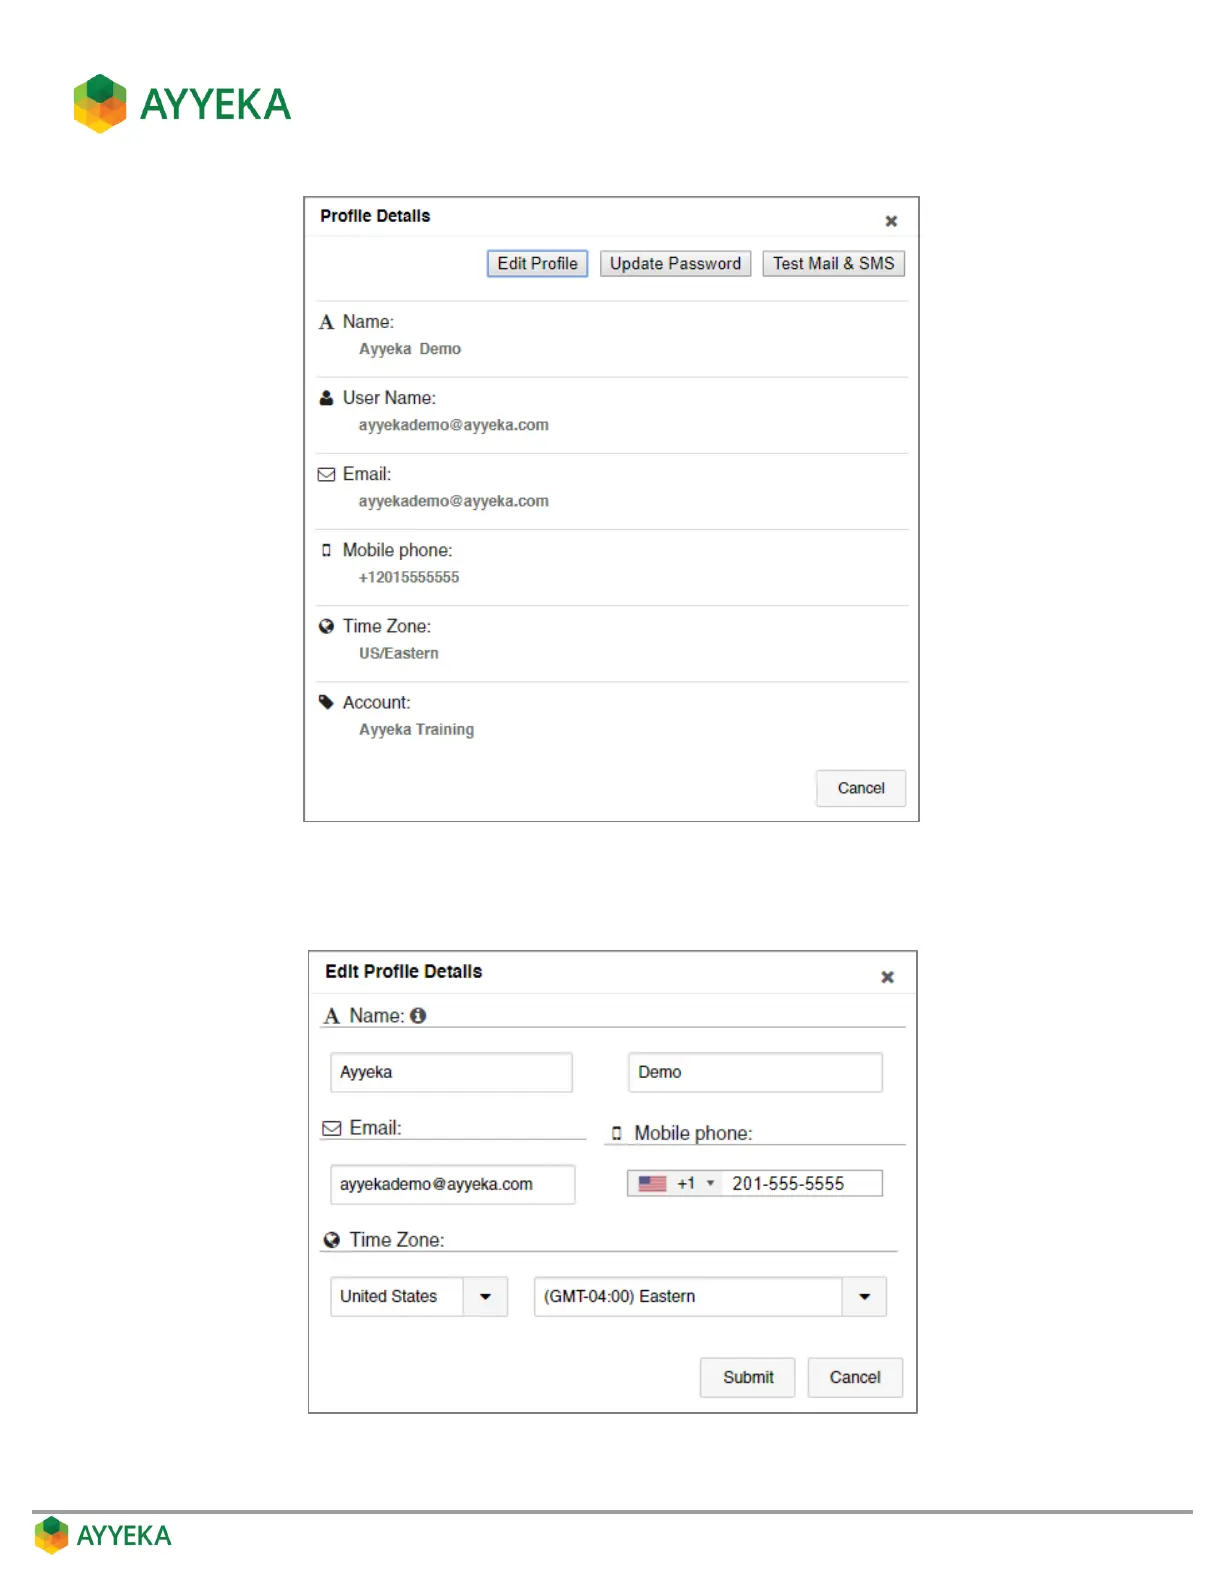The image size is (1224, 1584).
Task: Click the US flag country icon
Action: point(652,1183)
